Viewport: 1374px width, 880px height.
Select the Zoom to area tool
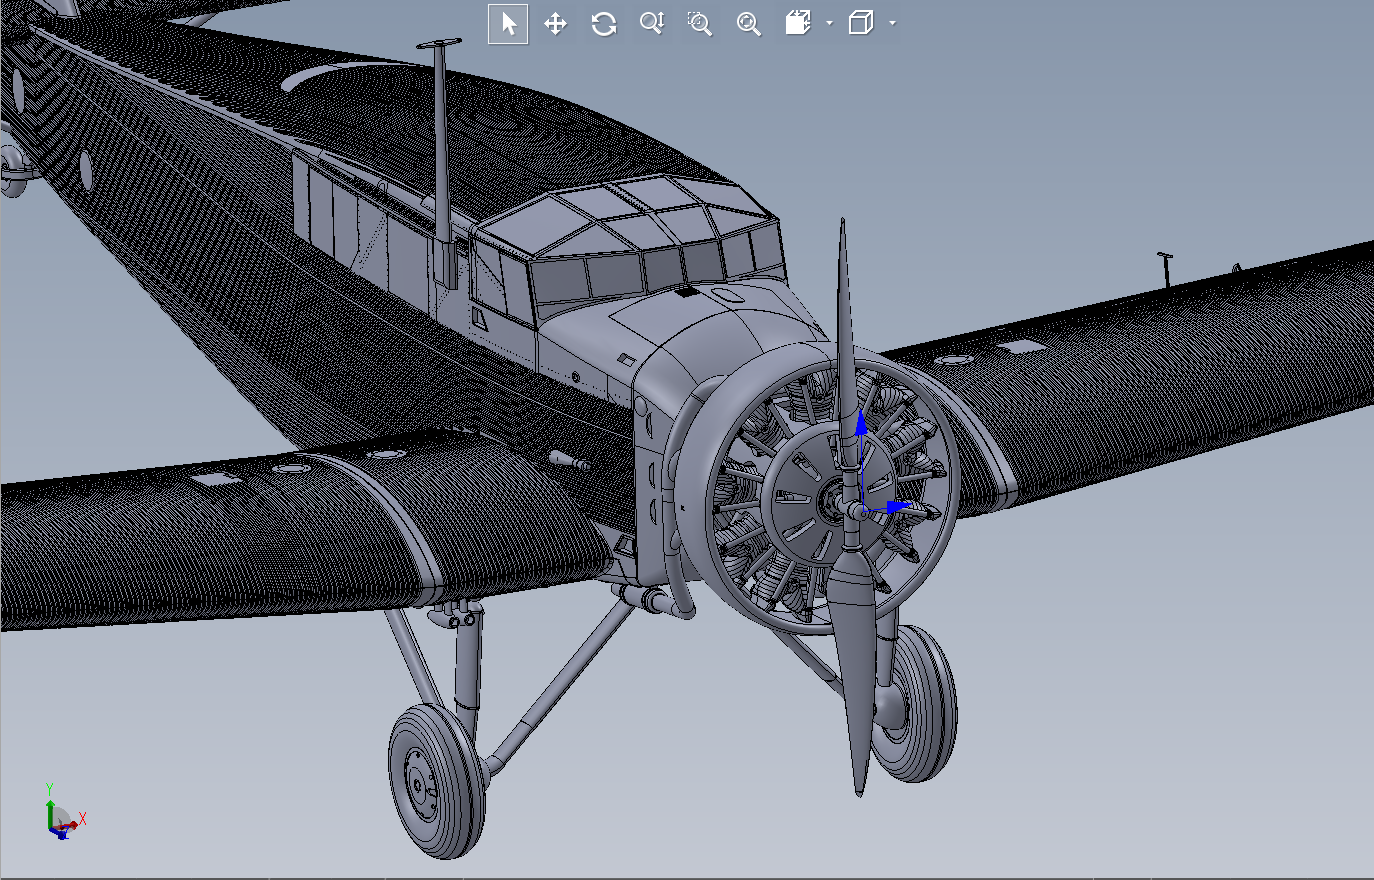(700, 24)
